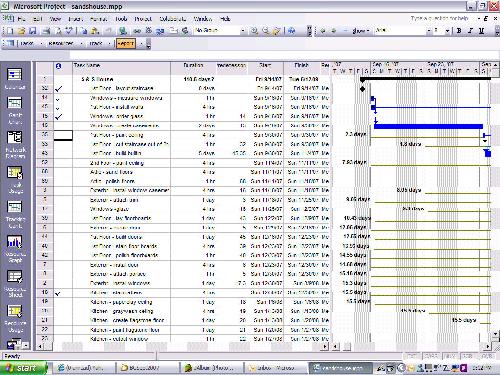
Task: Open the Edit menu
Action: 38,19
